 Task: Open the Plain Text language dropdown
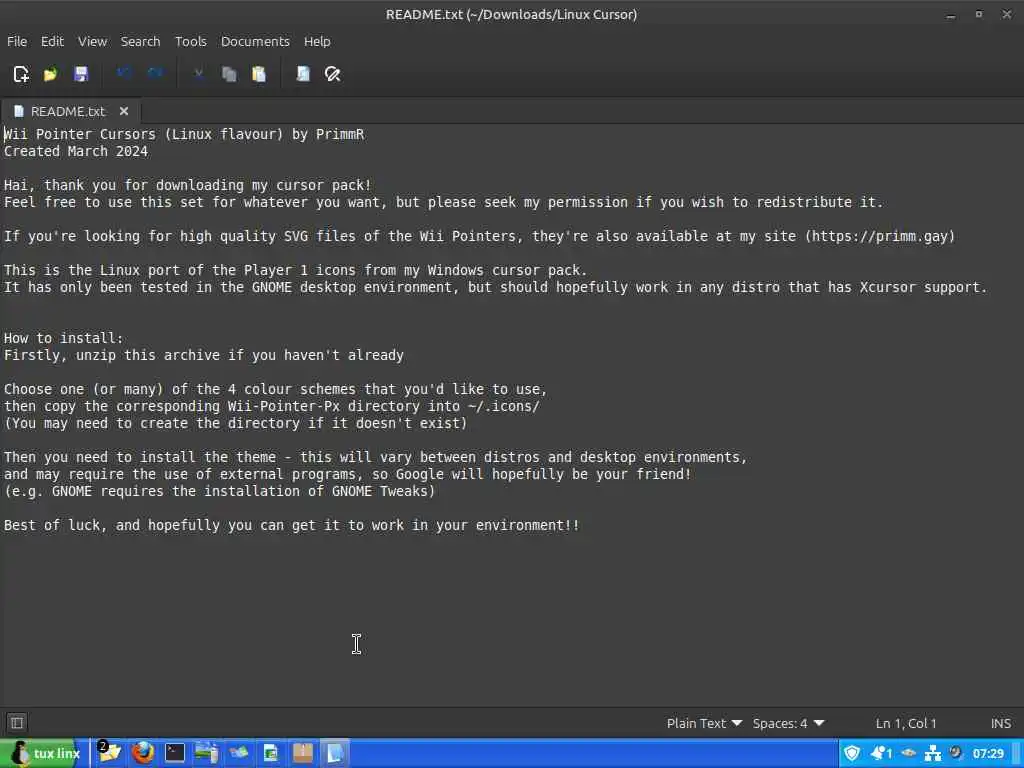click(x=704, y=724)
